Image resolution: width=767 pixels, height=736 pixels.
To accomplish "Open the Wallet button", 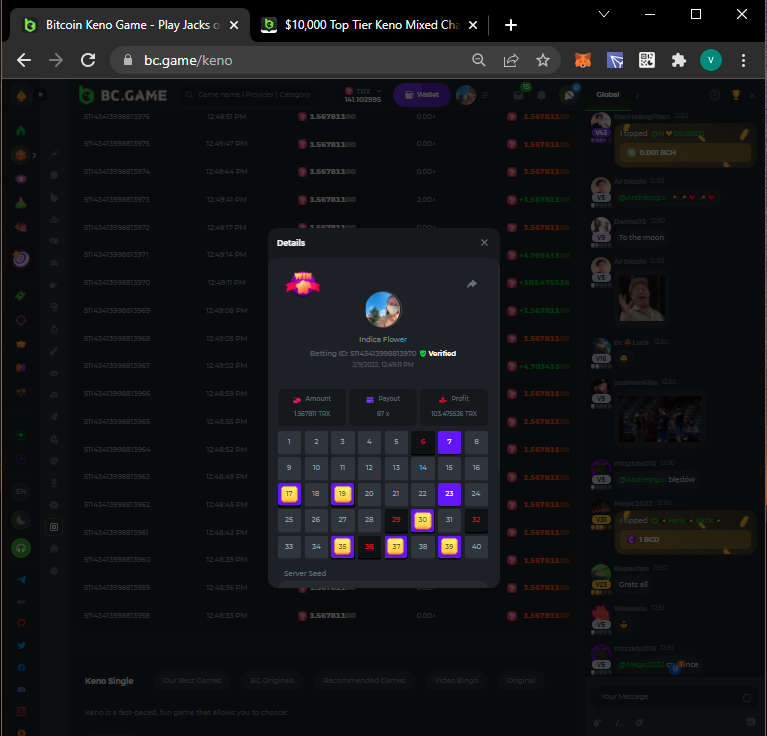I will coord(421,95).
